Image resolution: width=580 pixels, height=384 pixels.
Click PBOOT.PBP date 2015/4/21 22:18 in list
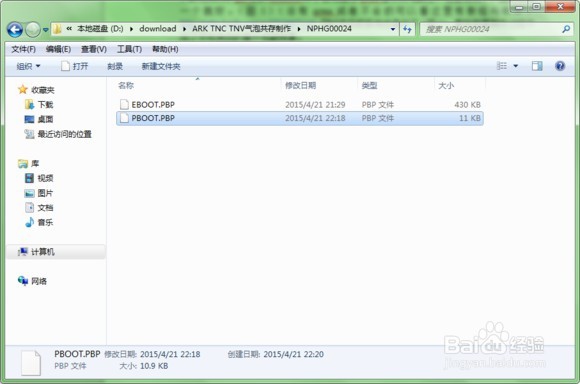coord(315,118)
